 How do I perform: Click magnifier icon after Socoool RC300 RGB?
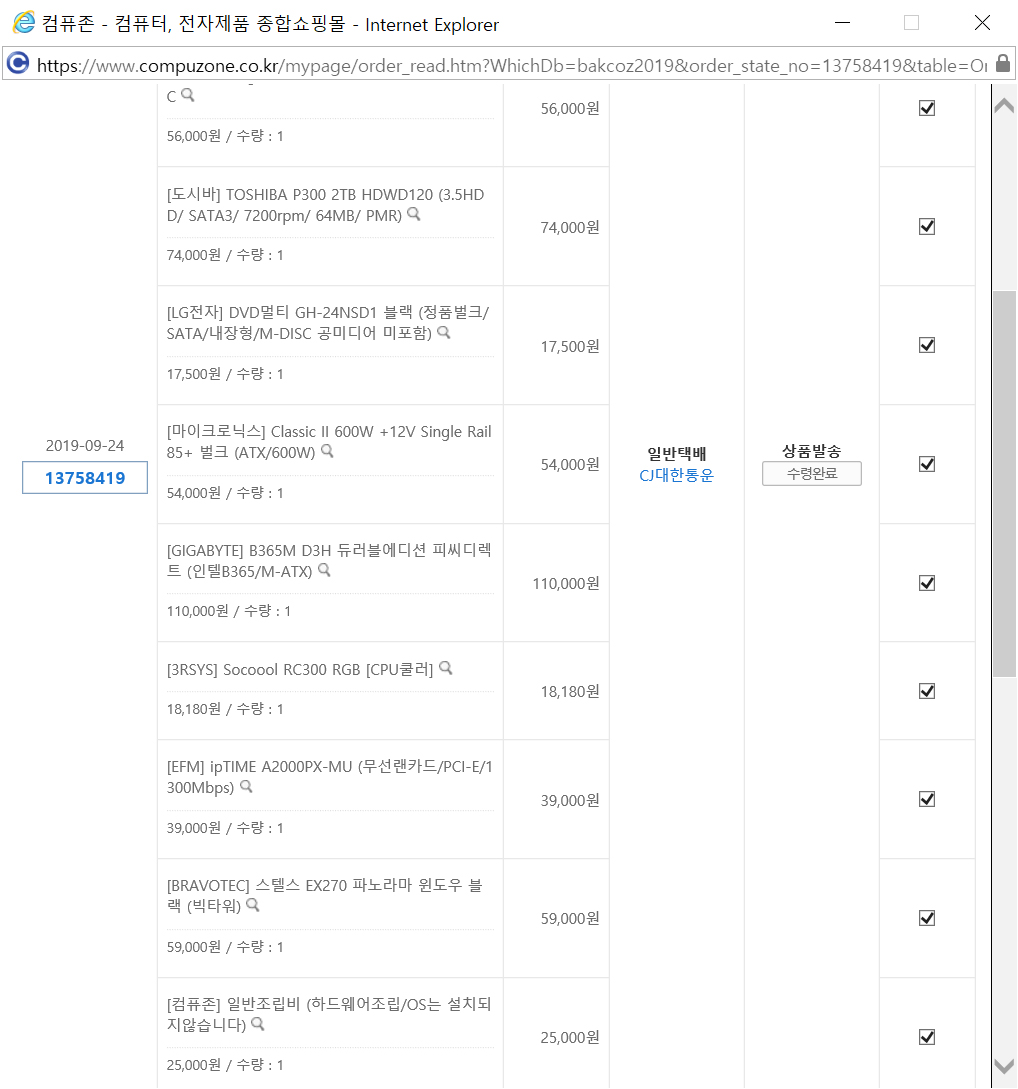[446, 668]
